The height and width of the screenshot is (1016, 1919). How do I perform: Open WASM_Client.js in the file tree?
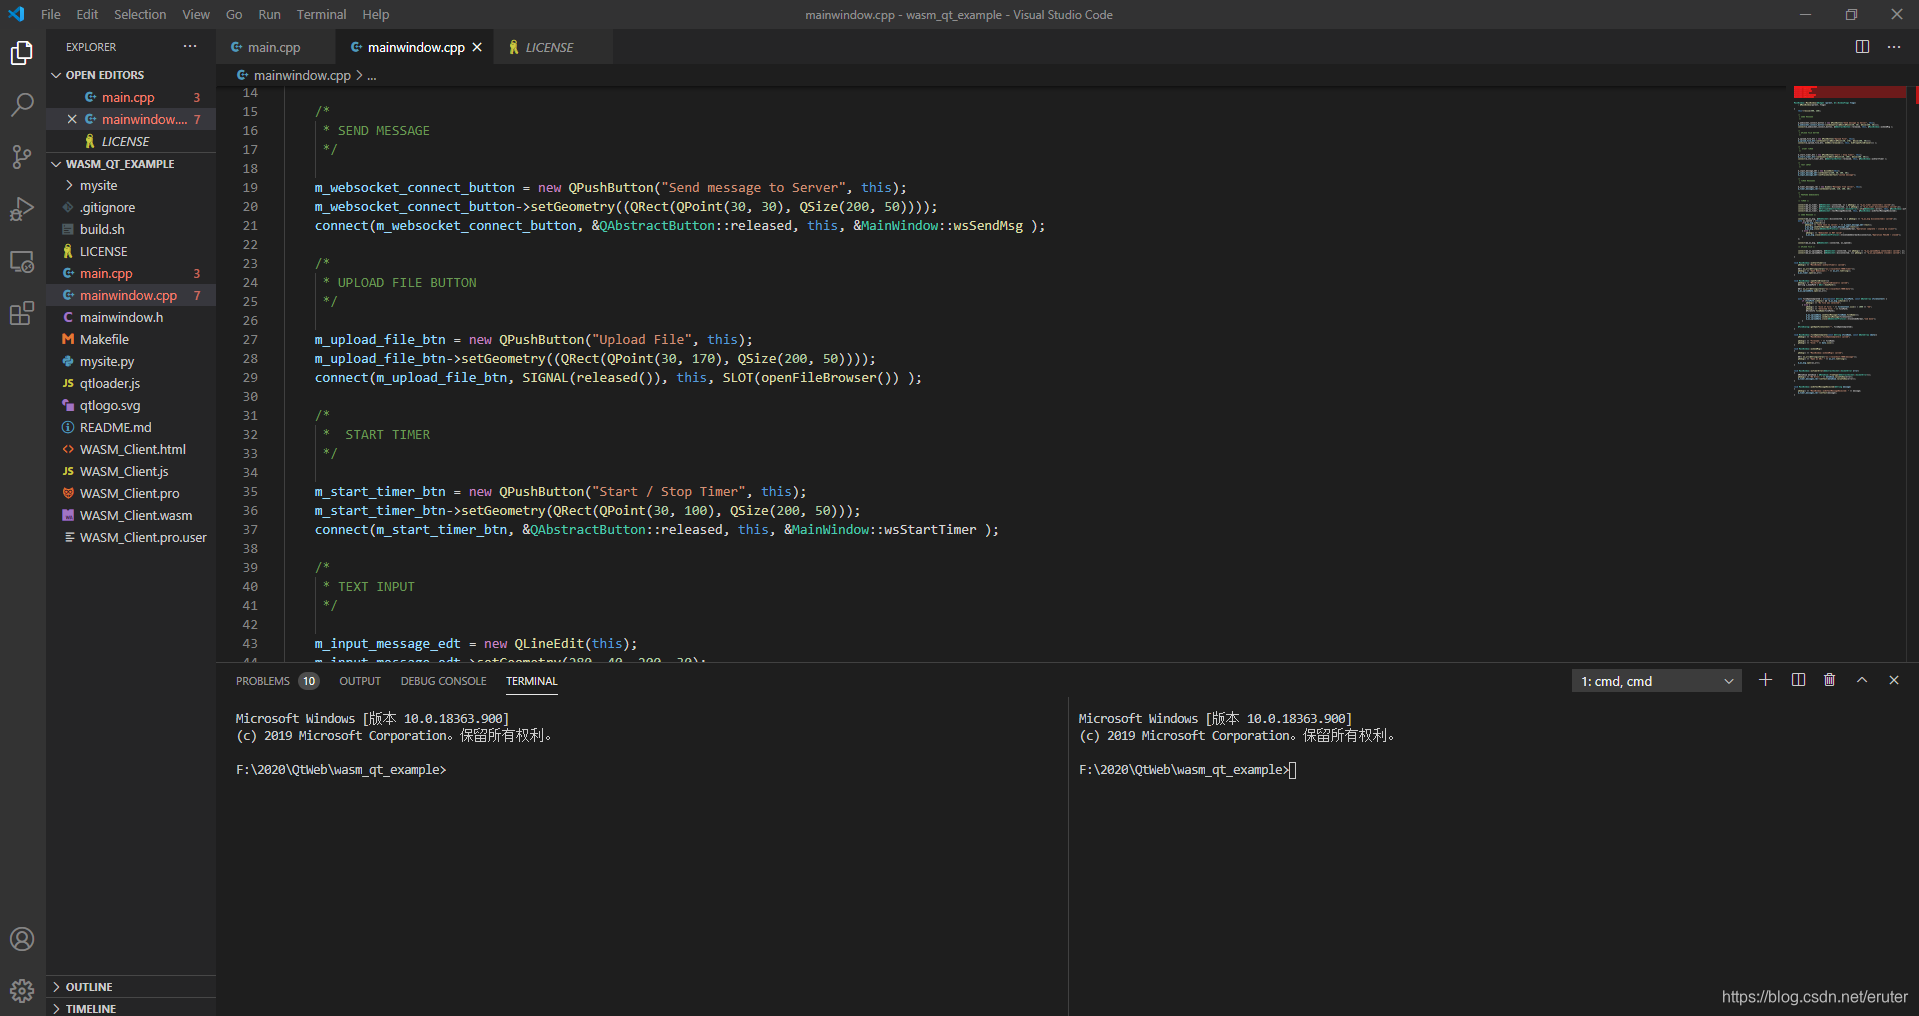click(x=131, y=472)
